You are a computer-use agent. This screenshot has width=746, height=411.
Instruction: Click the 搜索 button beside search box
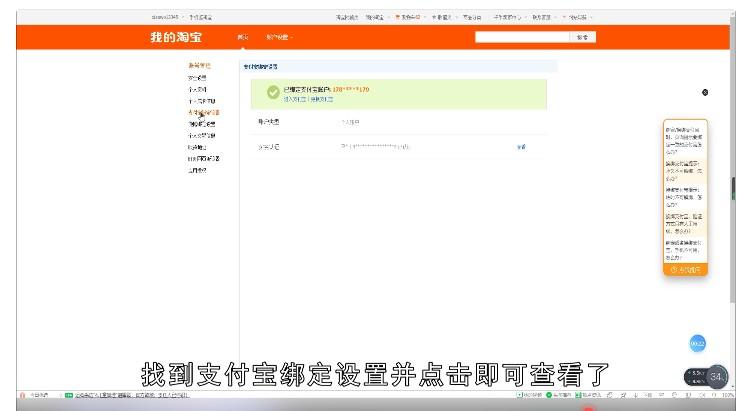click(582, 37)
